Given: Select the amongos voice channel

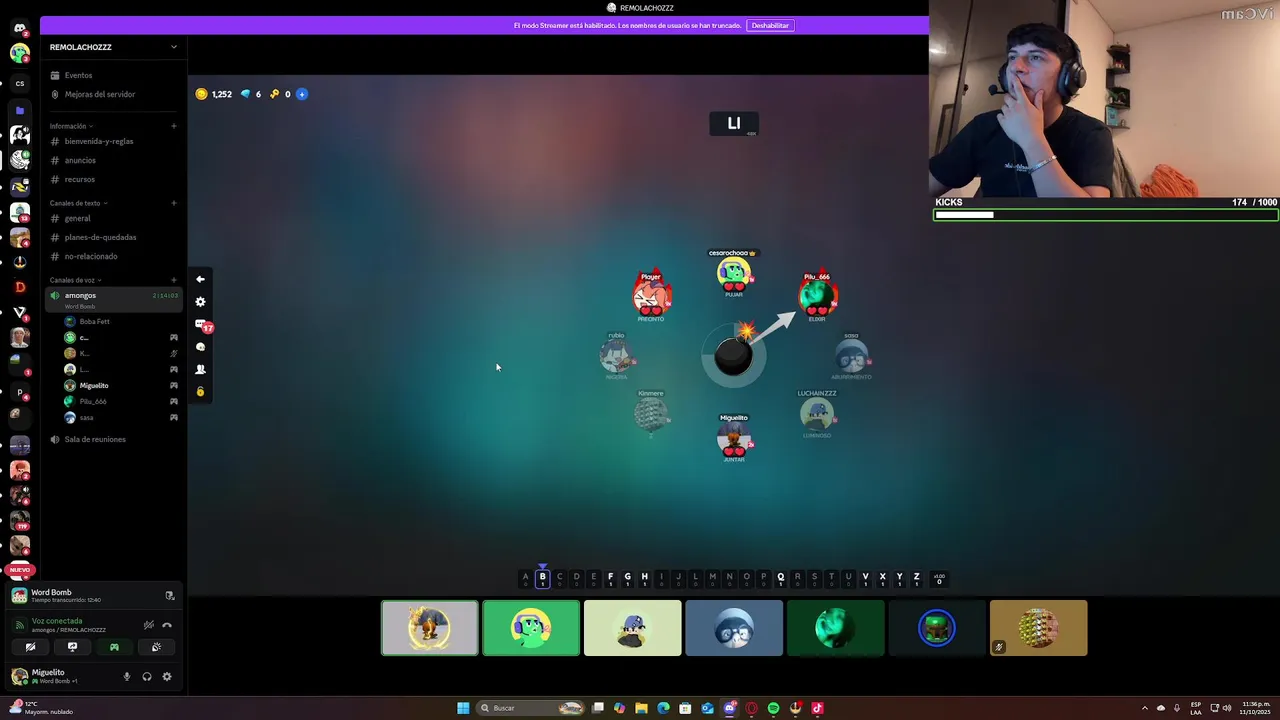Looking at the screenshot, I should [113, 299].
